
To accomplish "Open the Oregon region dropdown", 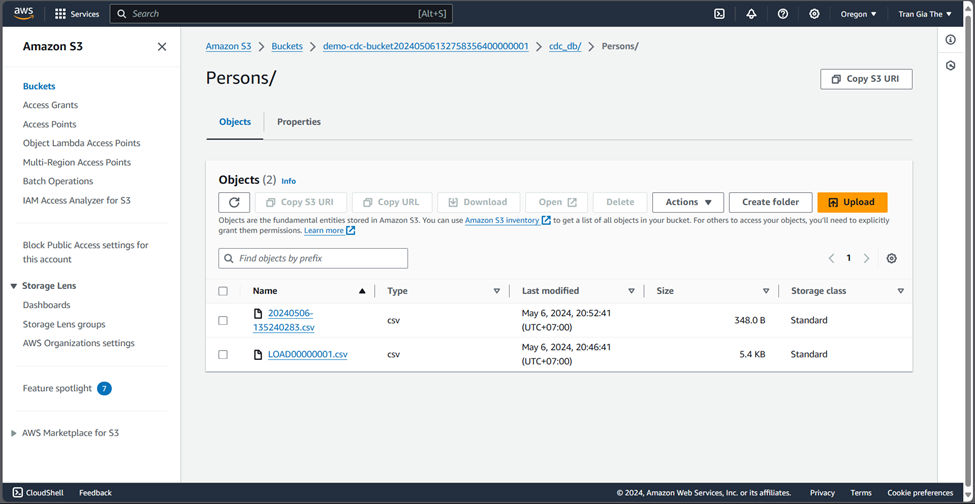I will 858,14.
